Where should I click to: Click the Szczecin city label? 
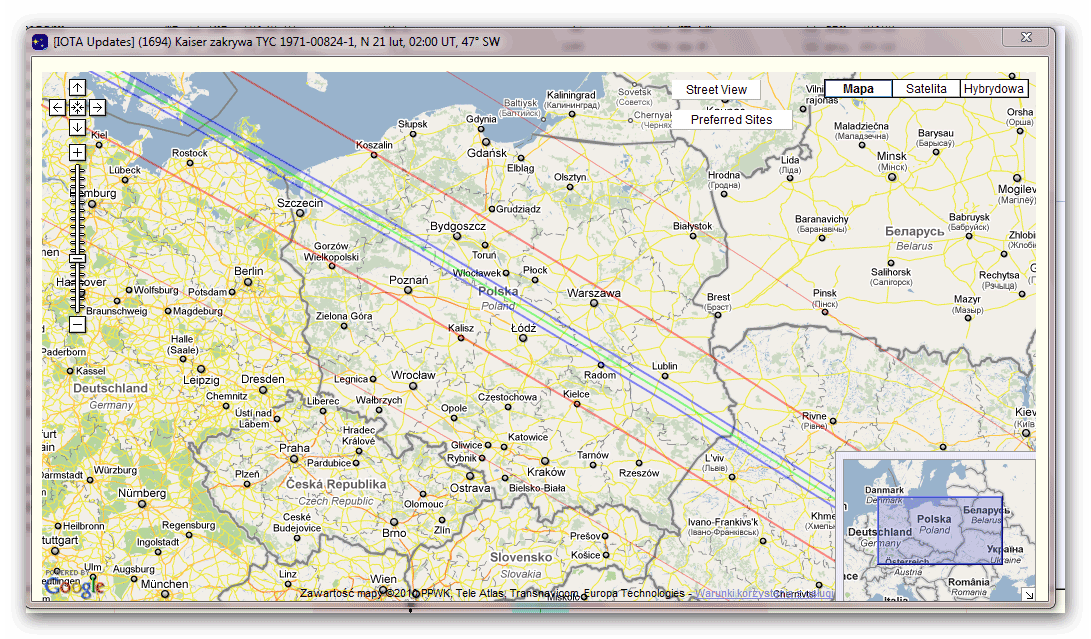tap(300, 203)
